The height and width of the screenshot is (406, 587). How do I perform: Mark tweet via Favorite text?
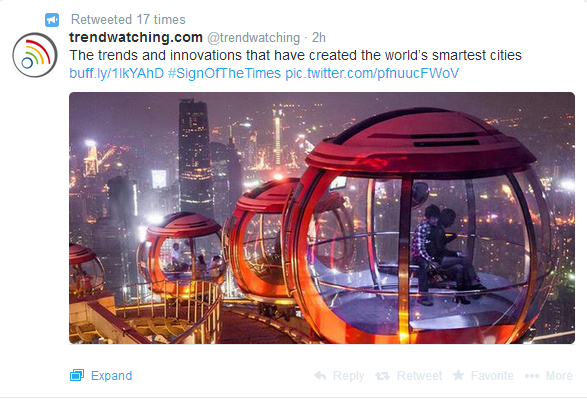click(x=492, y=375)
